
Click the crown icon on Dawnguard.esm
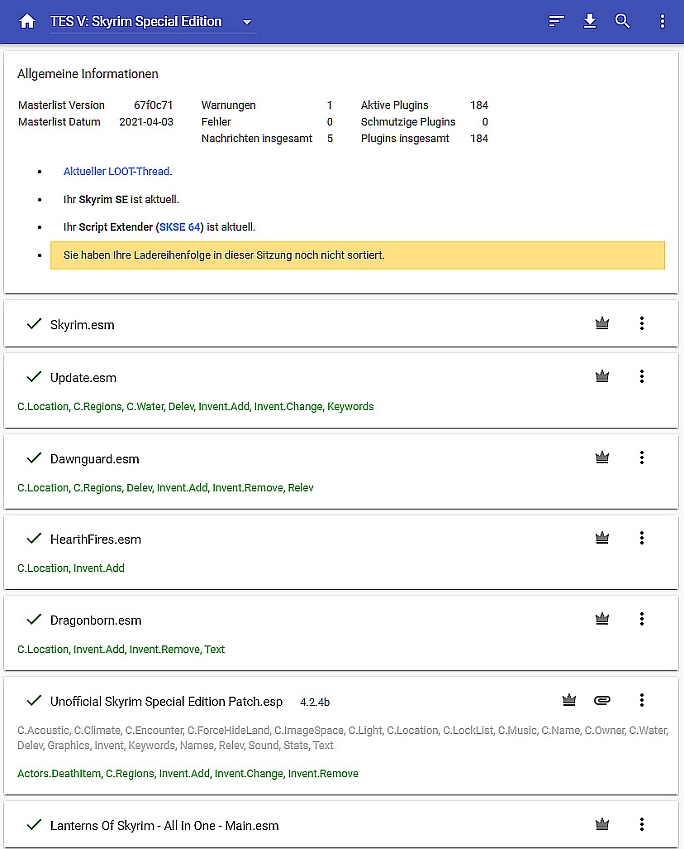coord(602,458)
